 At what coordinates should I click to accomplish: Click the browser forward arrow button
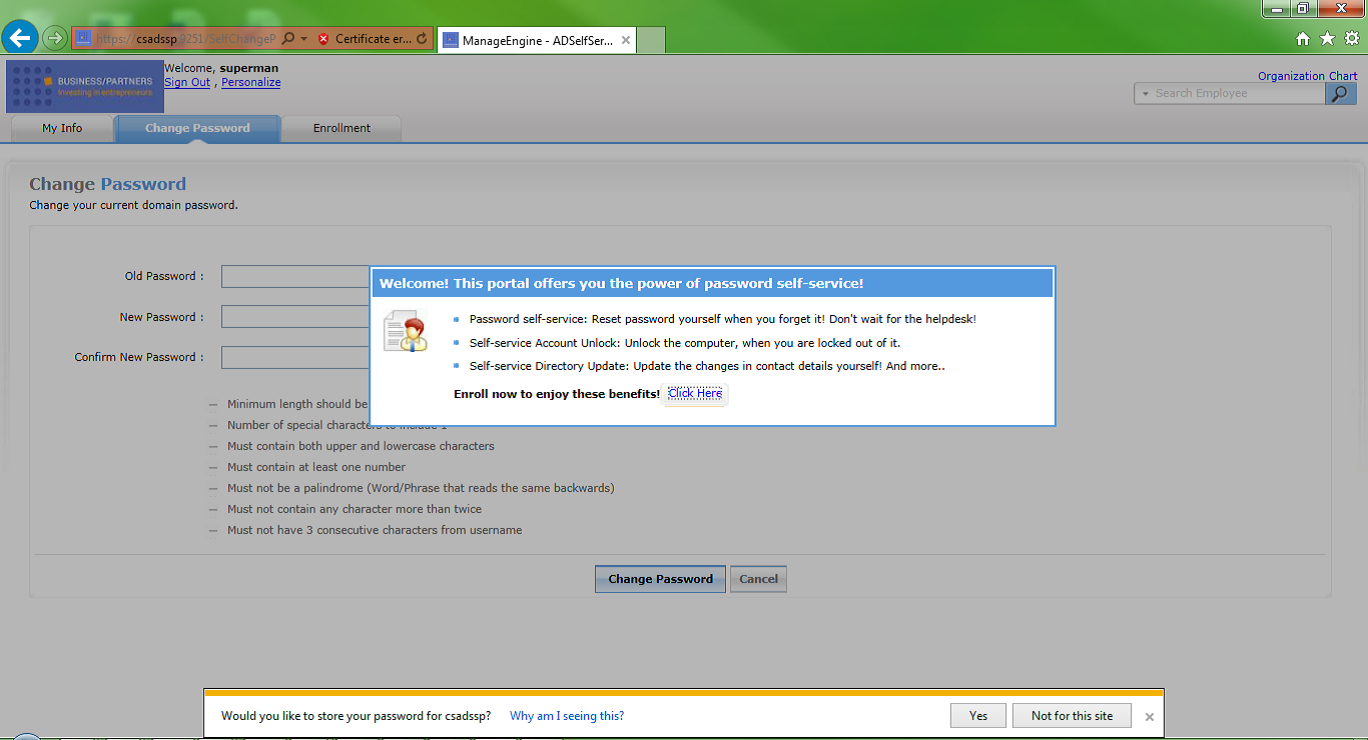click(x=55, y=39)
